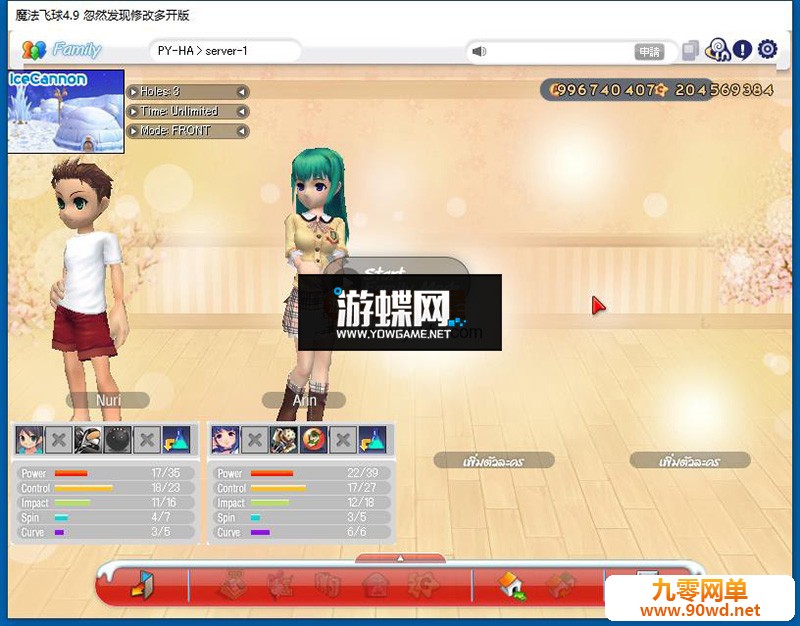Click the house with green arrow icon
Image resolution: width=800 pixels, height=626 pixels.
click(x=512, y=585)
